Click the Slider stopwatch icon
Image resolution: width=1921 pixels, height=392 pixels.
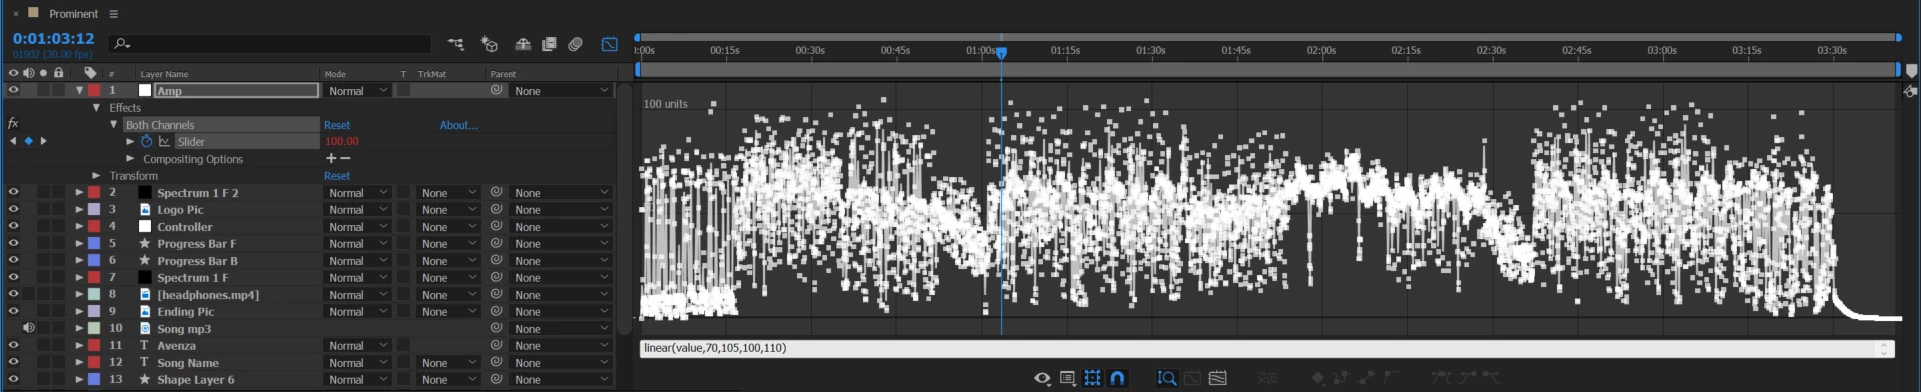[x=147, y=142]
